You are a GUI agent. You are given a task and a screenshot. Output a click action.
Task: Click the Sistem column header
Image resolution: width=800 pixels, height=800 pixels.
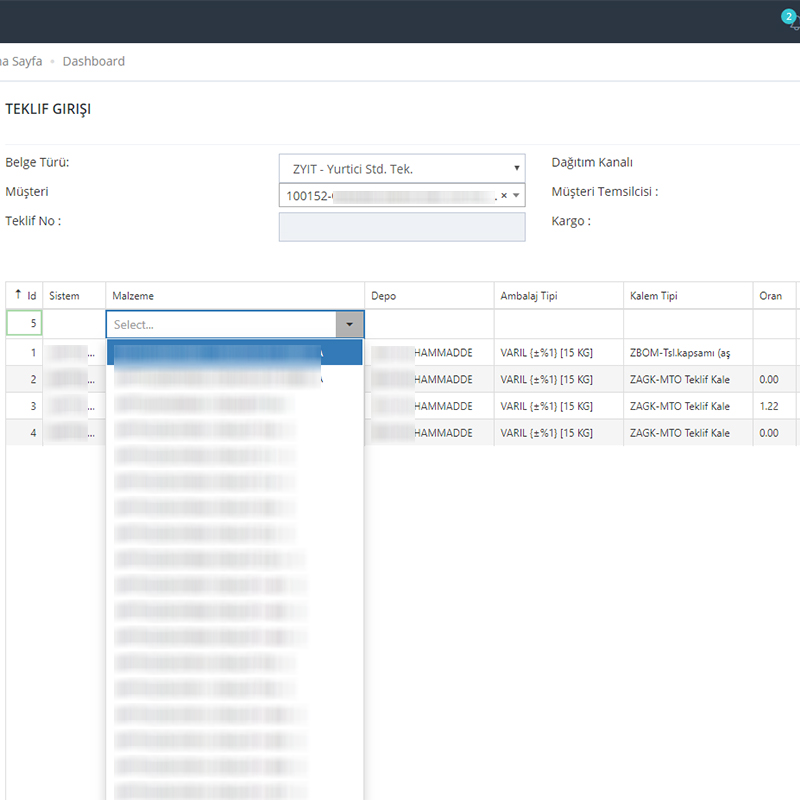pos(74,295)
